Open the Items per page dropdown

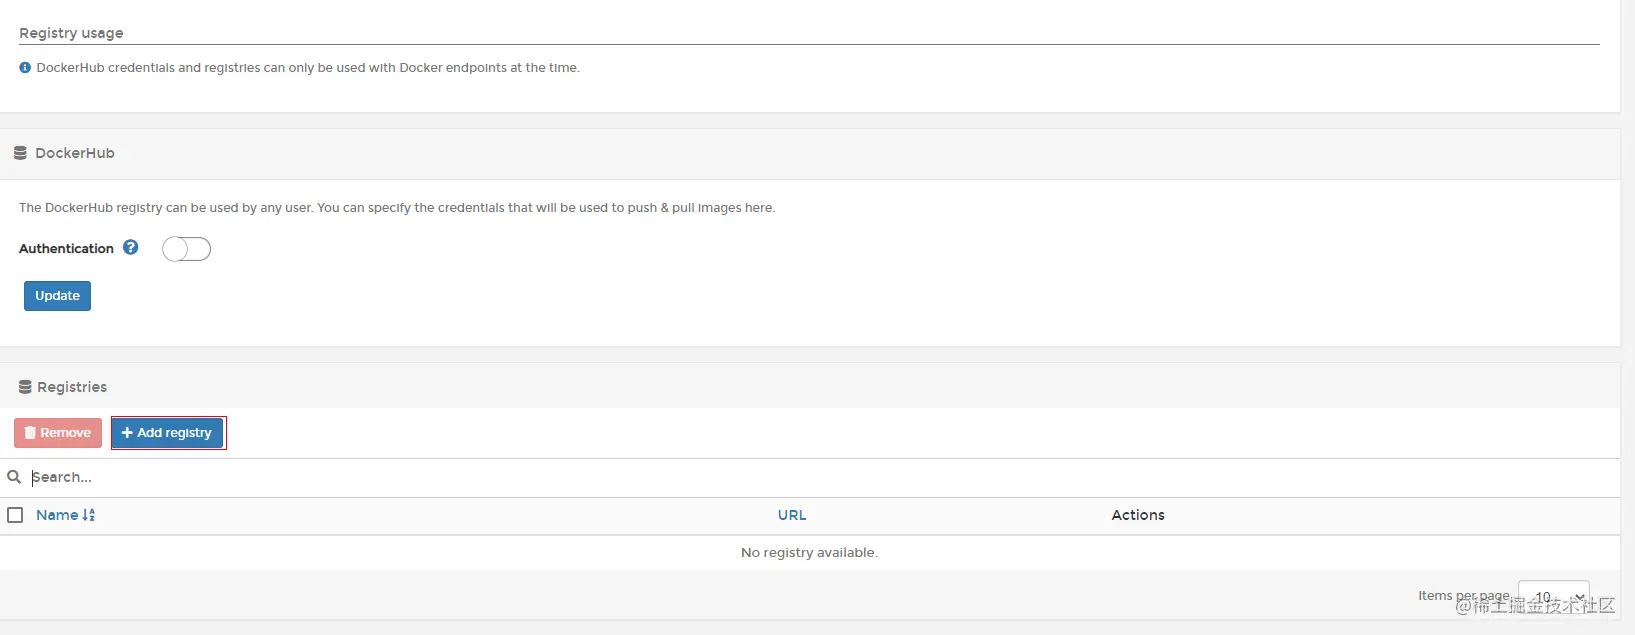(1553, 596)
